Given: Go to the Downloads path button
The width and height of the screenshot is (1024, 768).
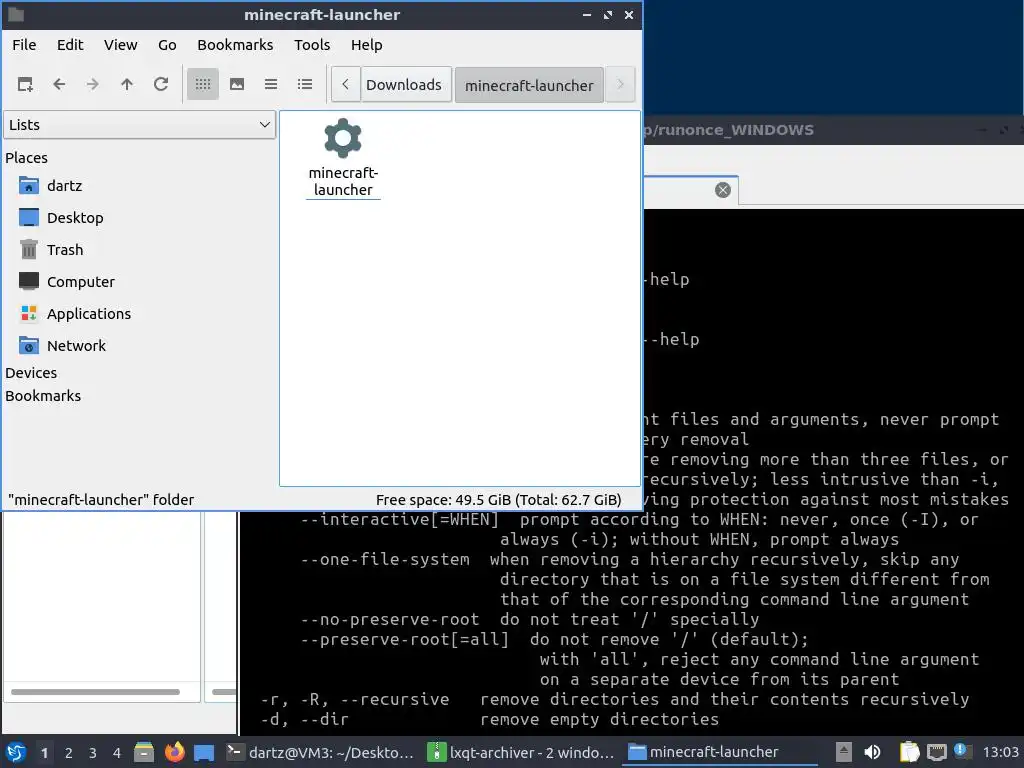Looking at the screenshot, I should point(404,85).
